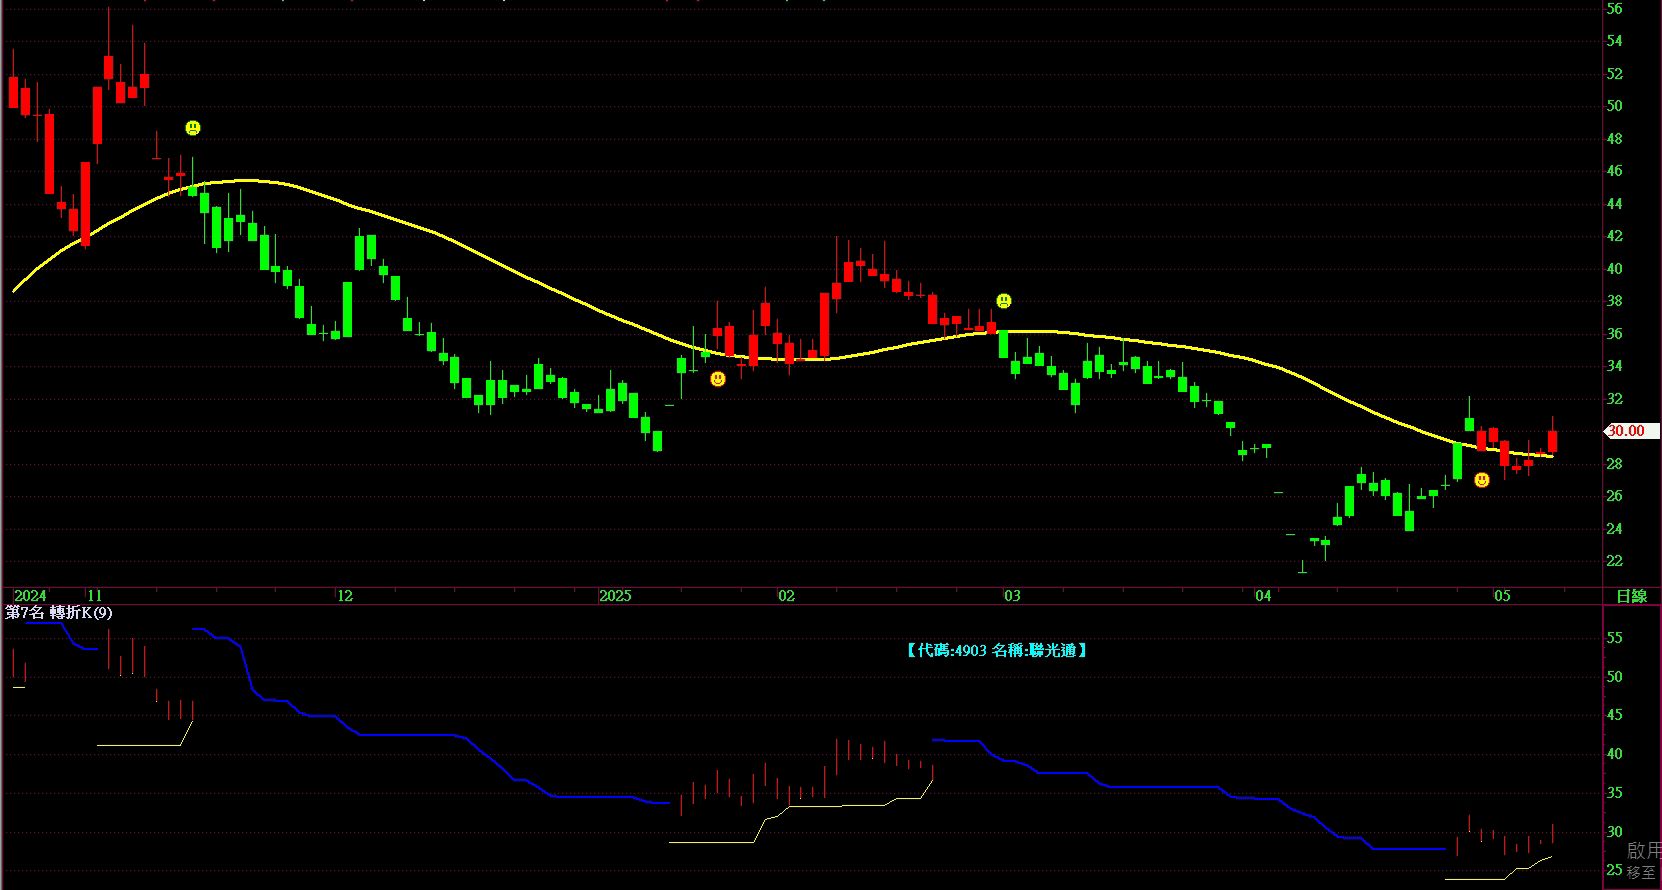The width and height of the screenshot is (1662, 890).
Task: Click the 35 value on indicator axis
Action: (x=1614, y=793)
